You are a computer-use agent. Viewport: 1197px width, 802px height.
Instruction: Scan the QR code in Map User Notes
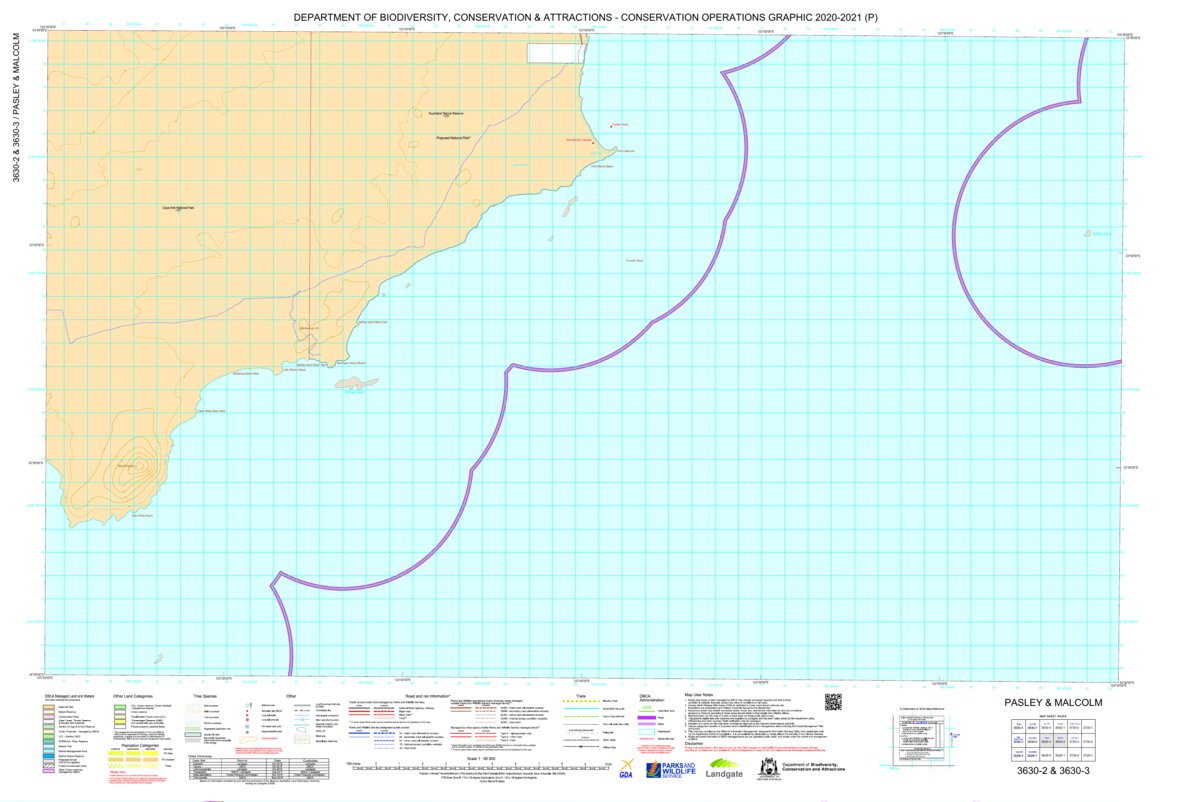pos(833,701)
